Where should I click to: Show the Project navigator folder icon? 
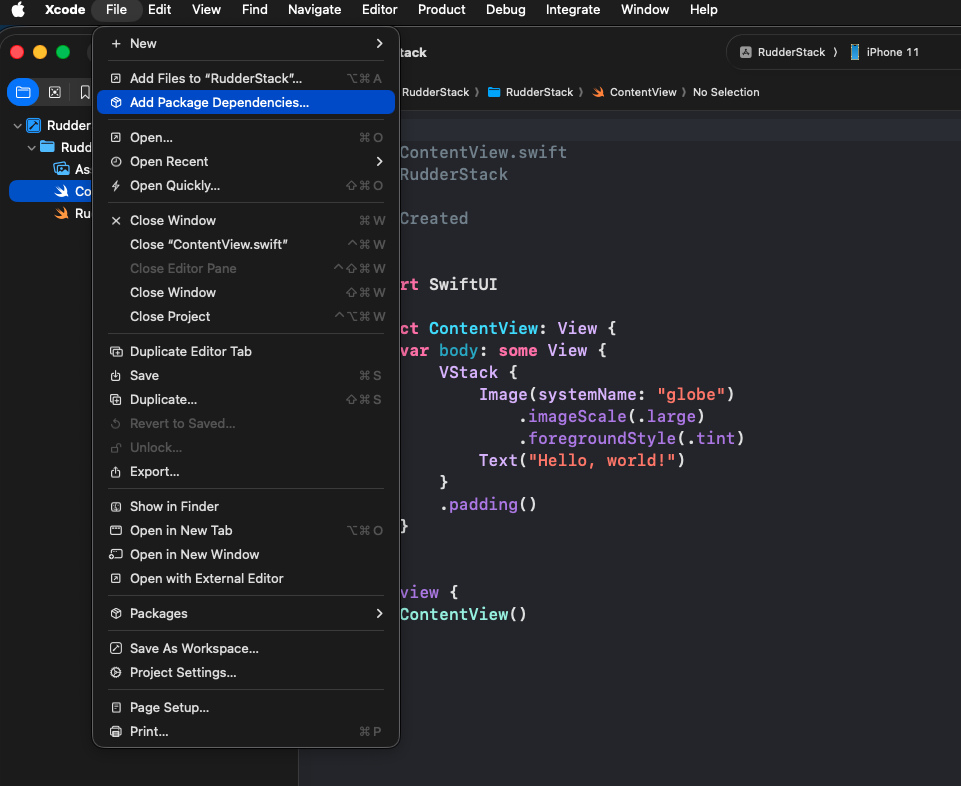23,92
